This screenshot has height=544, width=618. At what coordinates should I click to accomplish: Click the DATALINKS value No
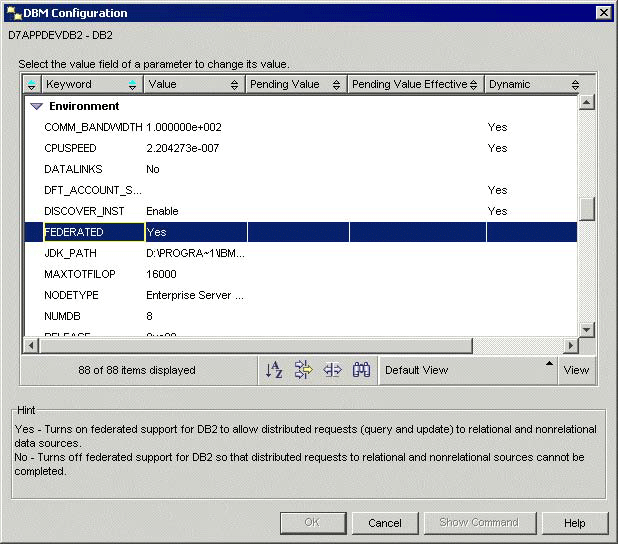coord(153,169)
